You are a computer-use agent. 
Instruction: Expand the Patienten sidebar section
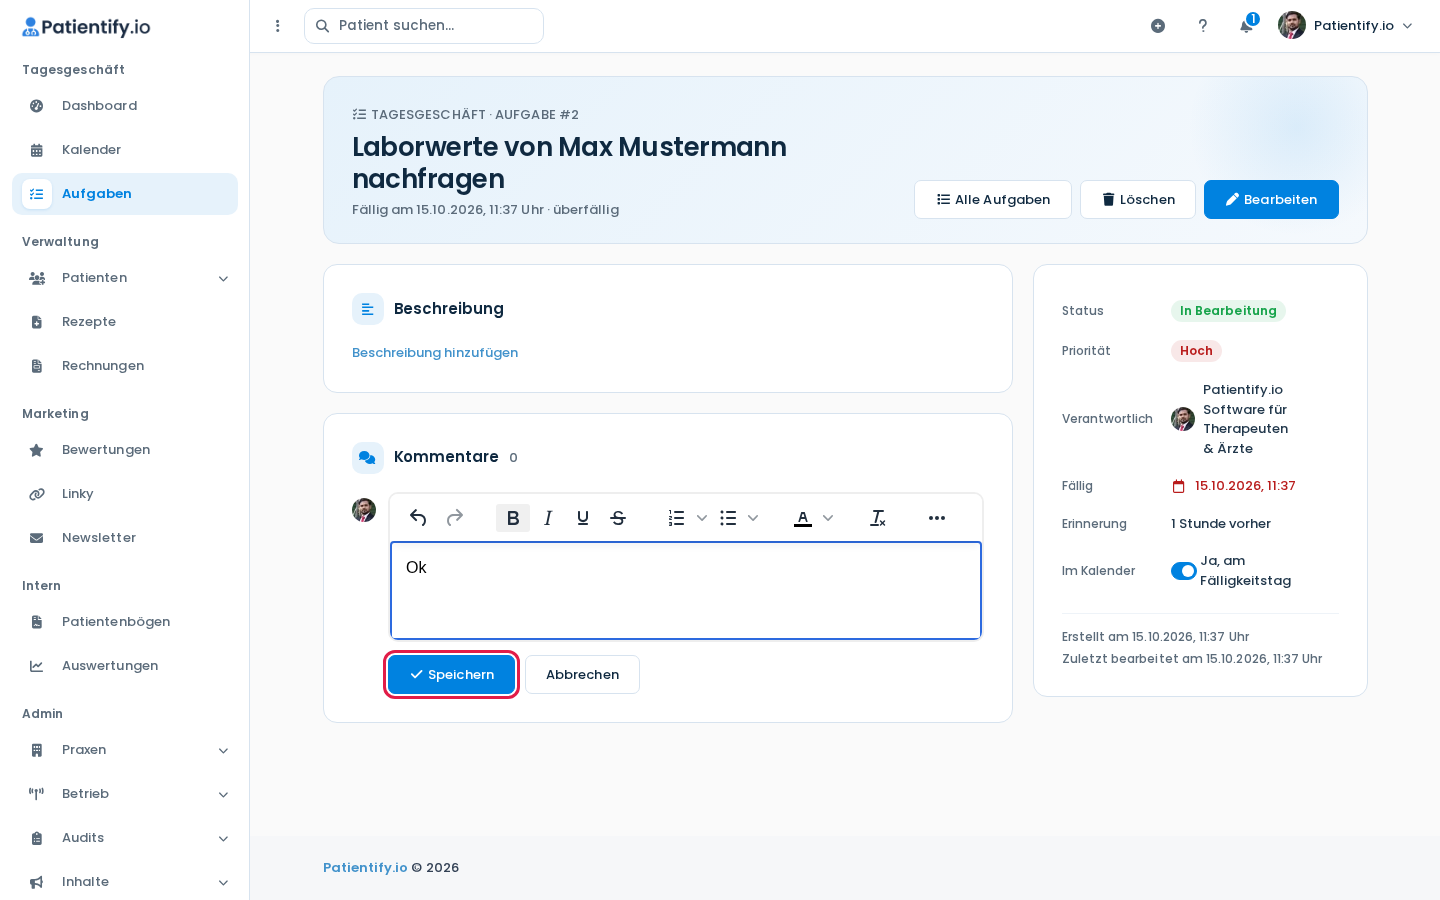tap(125, 278)
